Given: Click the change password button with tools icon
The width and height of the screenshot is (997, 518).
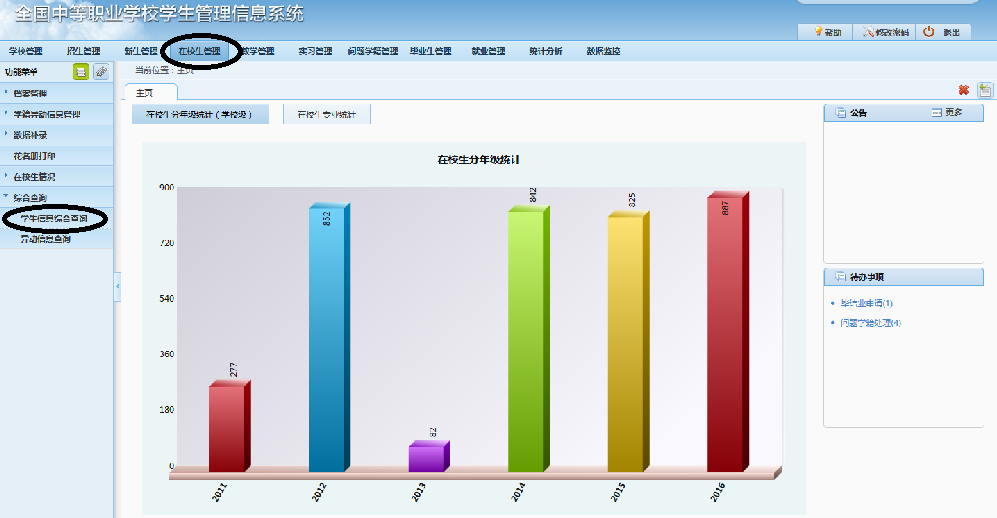Looking at the screenshot, I should [886, 32].
